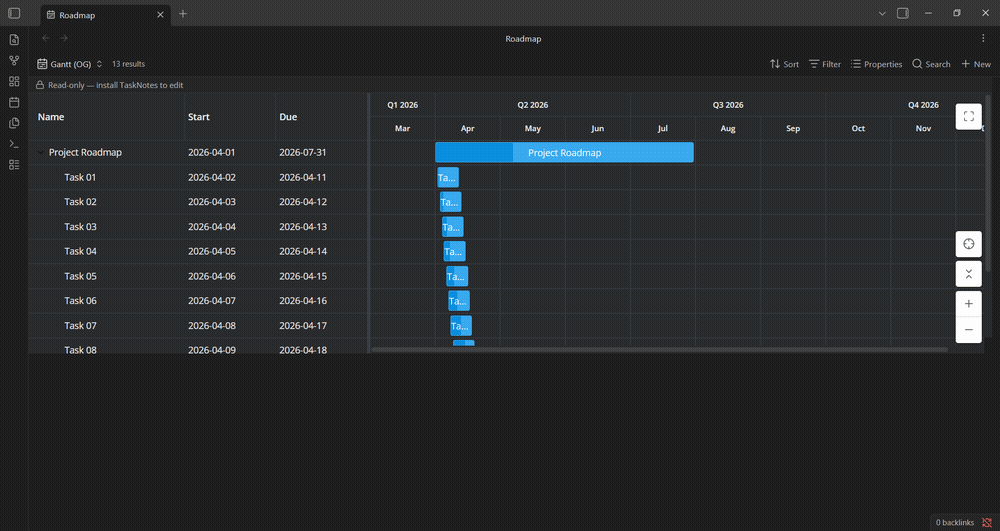Select the Project Roadmap Gantt bar

click(x=564, y=152)
